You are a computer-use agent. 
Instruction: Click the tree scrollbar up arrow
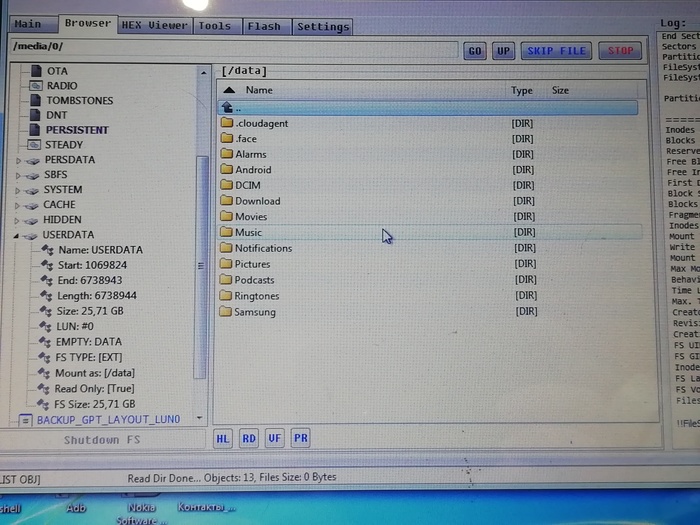pos(204,72)
